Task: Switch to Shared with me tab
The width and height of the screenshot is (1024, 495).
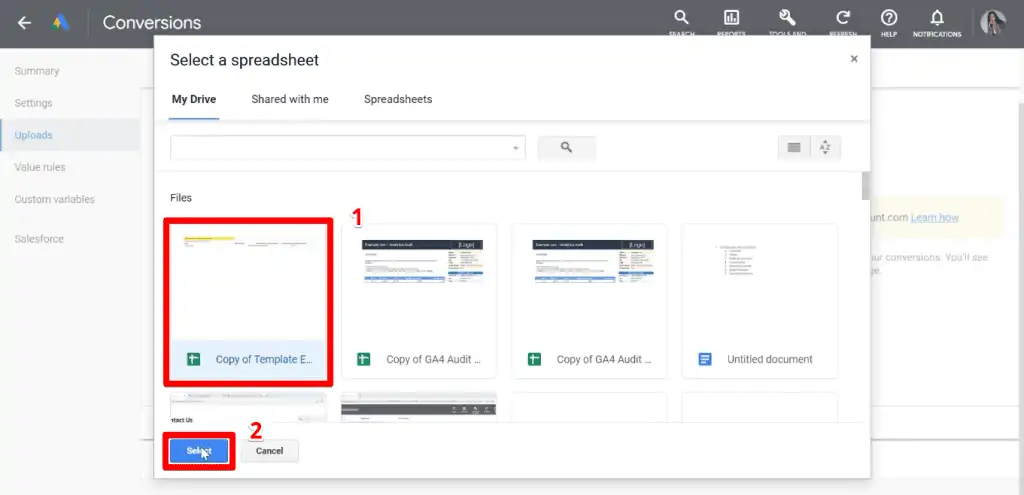Action: (x=290, y=99)
